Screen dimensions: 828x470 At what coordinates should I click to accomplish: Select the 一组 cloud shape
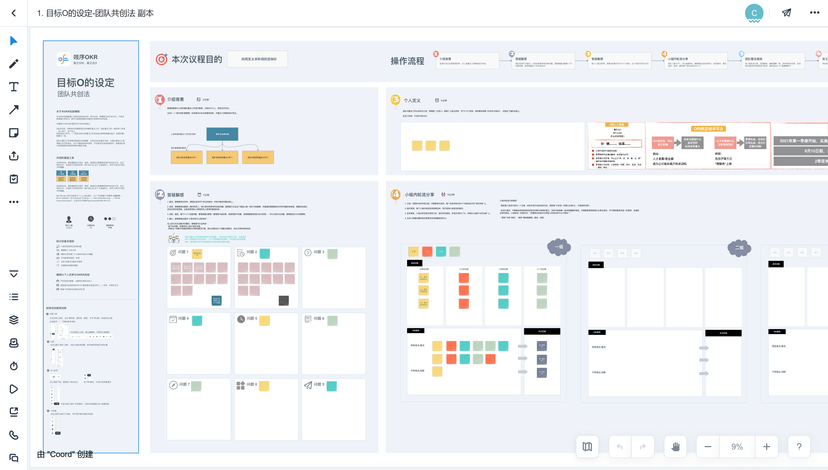[559, 247]
